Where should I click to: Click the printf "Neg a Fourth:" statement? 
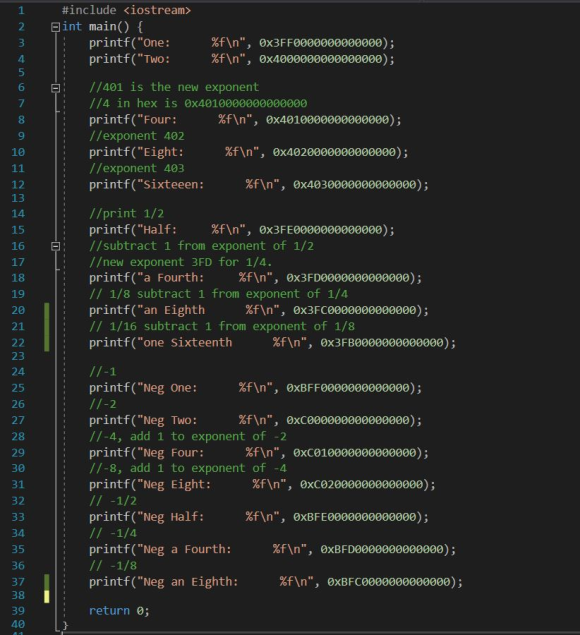click(x=273, y=550)
